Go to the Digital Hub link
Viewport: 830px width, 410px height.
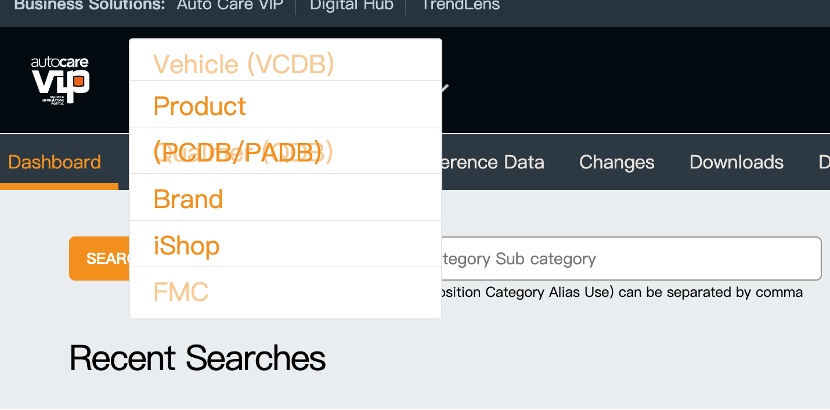(351, 5)
